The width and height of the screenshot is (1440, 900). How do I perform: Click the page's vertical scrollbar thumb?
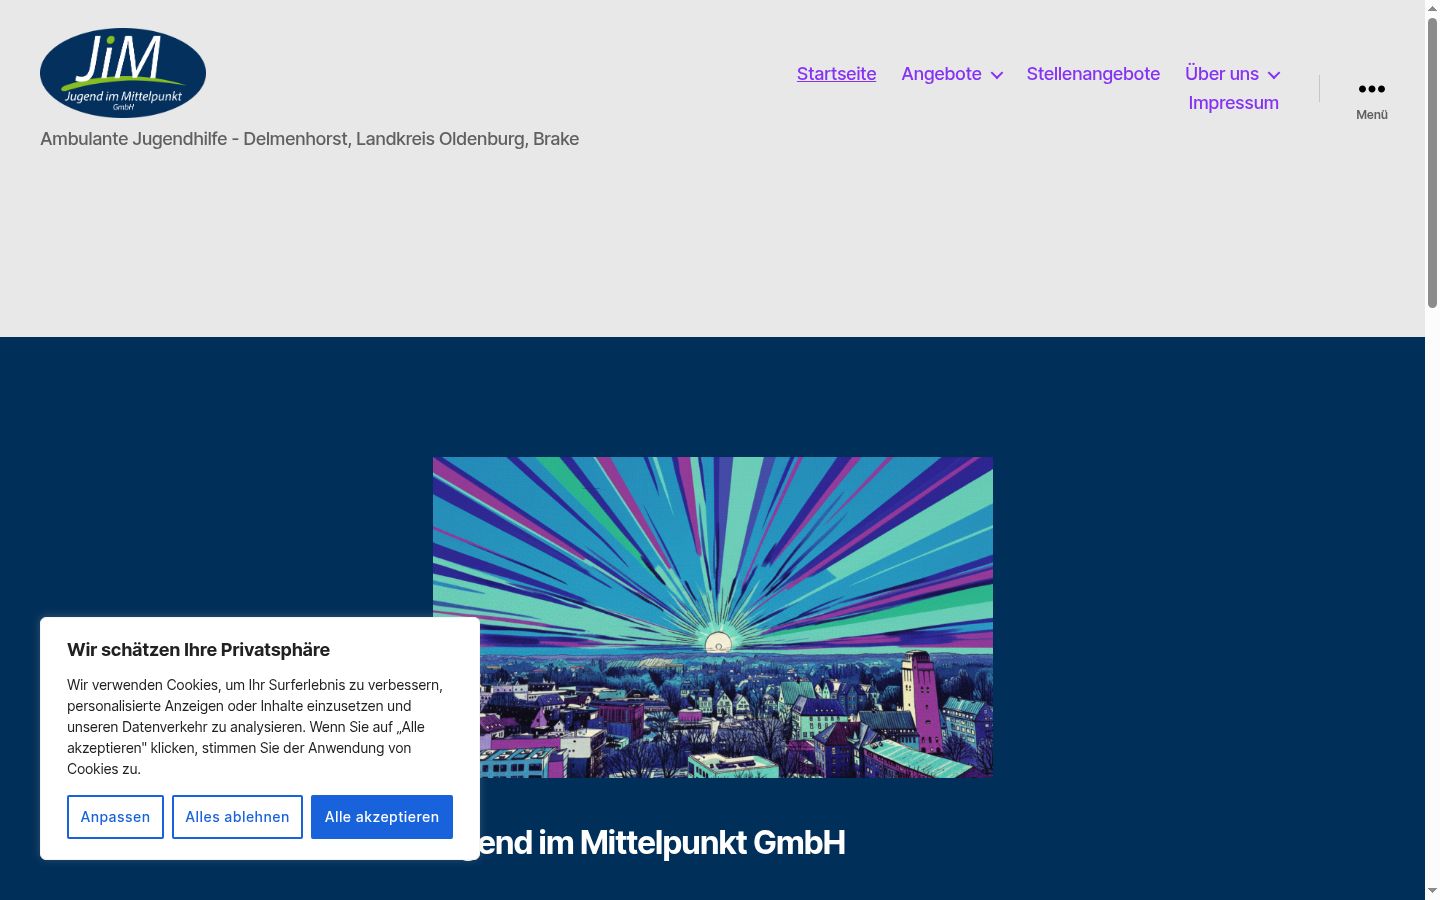pos(1432,162)
